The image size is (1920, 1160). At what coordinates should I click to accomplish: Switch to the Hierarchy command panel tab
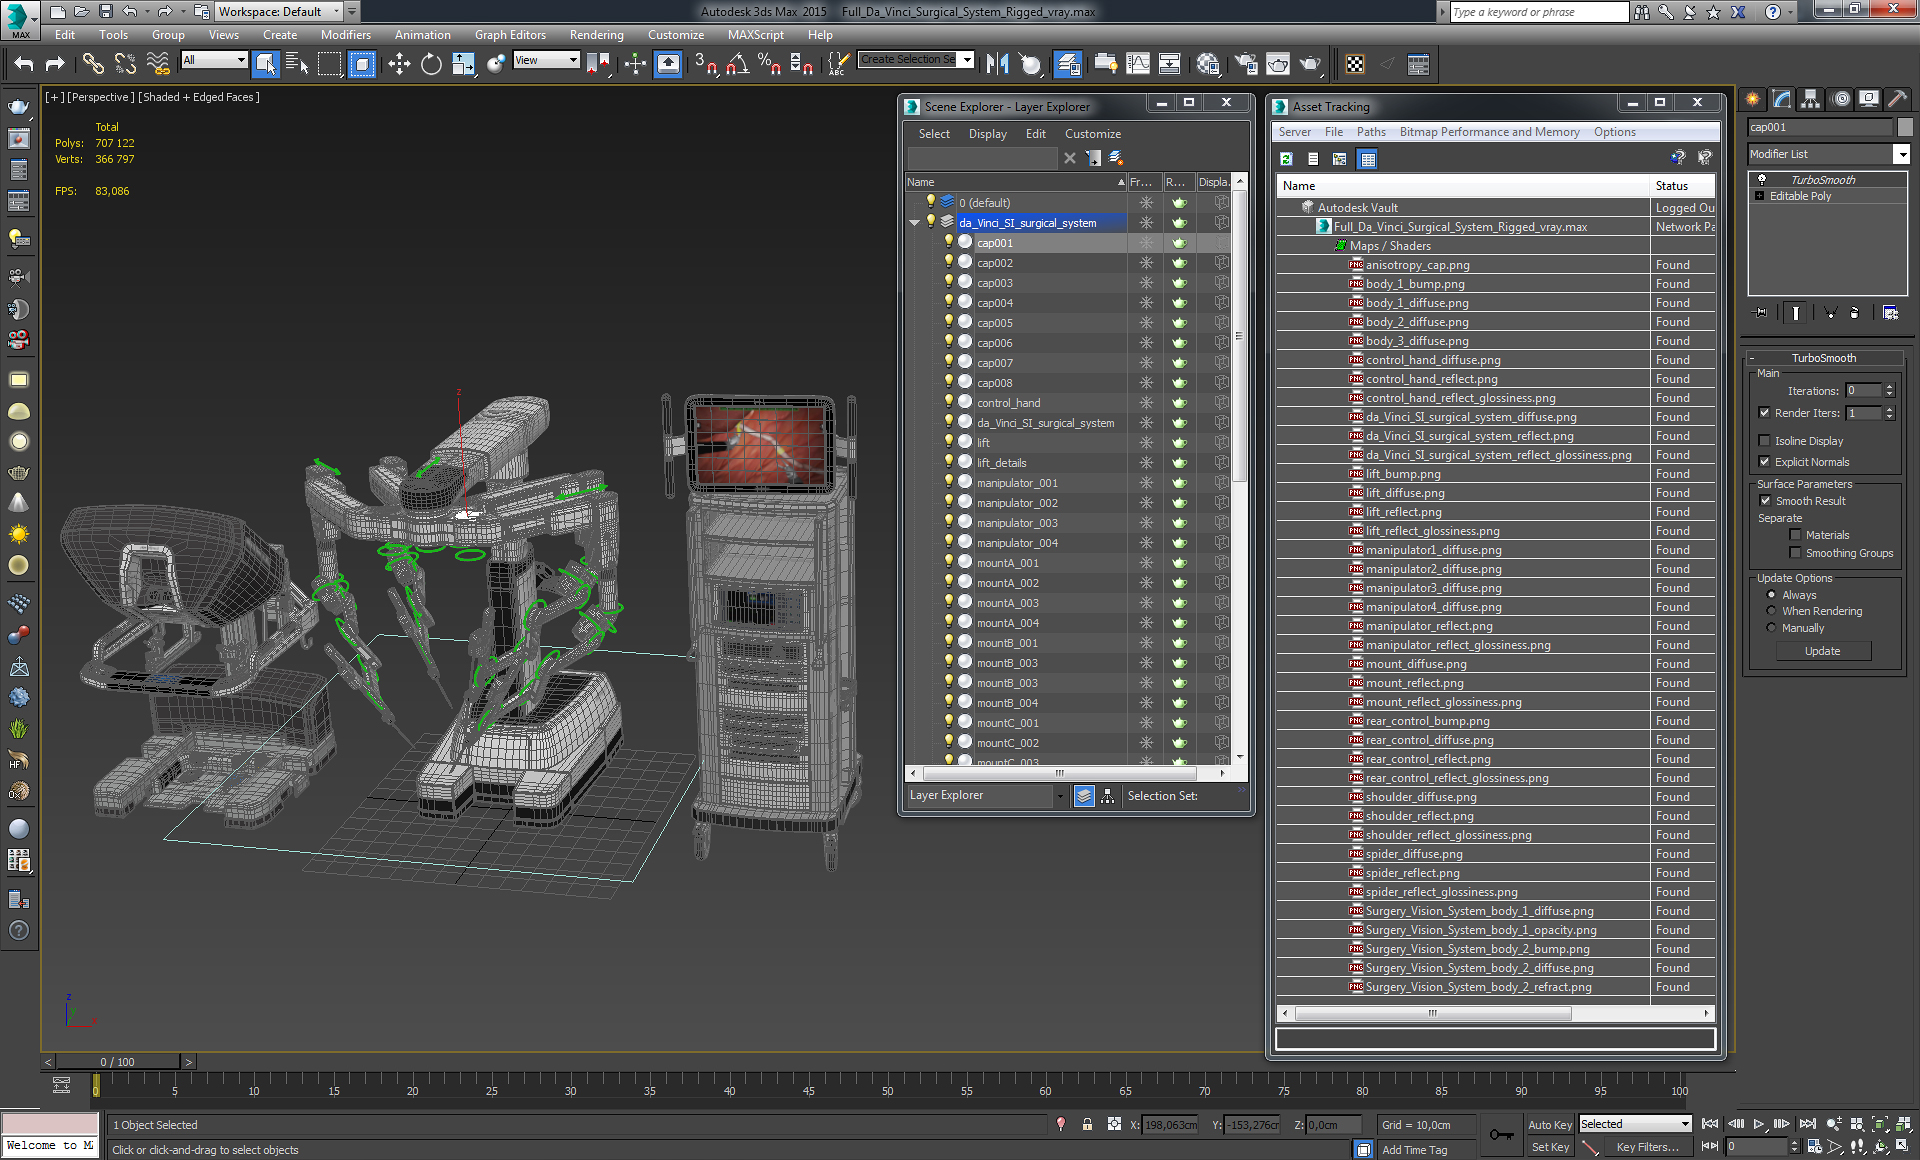pos(1811,99)
